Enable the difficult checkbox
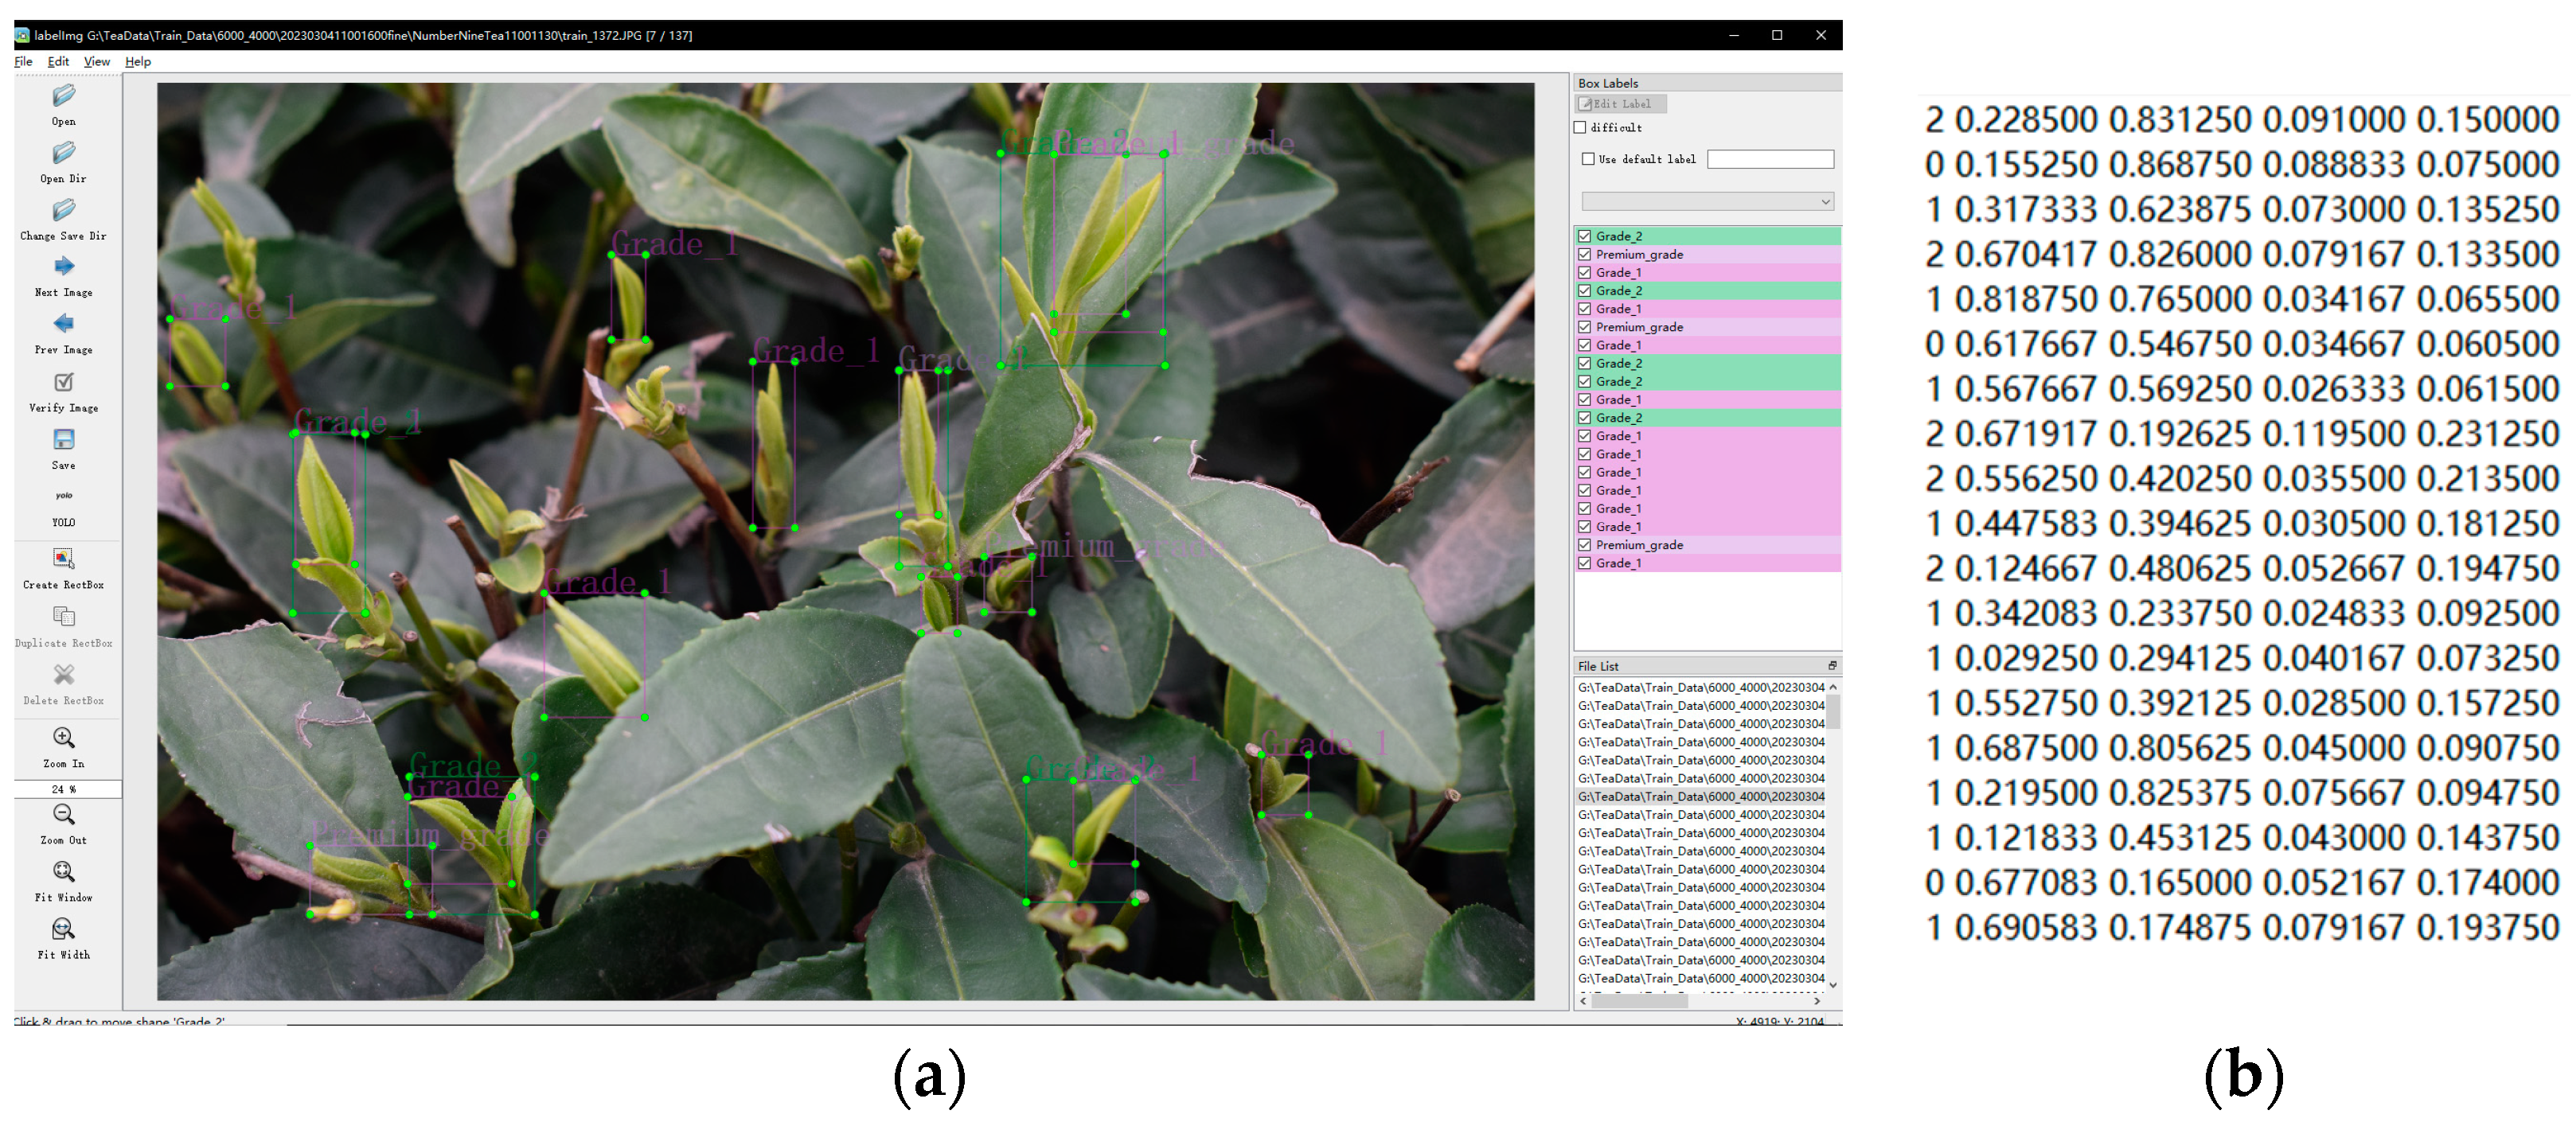This screenshot has height=1122, width=2576. tap(1581, 127)
